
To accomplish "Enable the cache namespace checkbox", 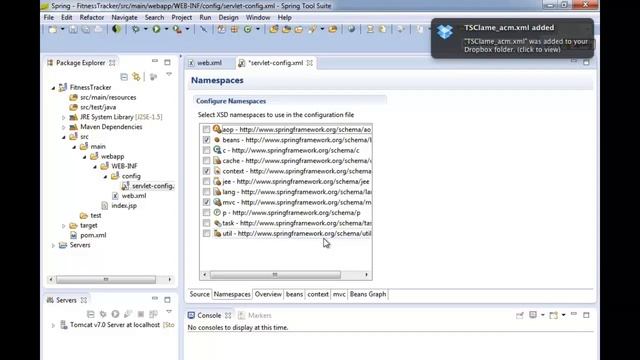I will click(207, 161).
